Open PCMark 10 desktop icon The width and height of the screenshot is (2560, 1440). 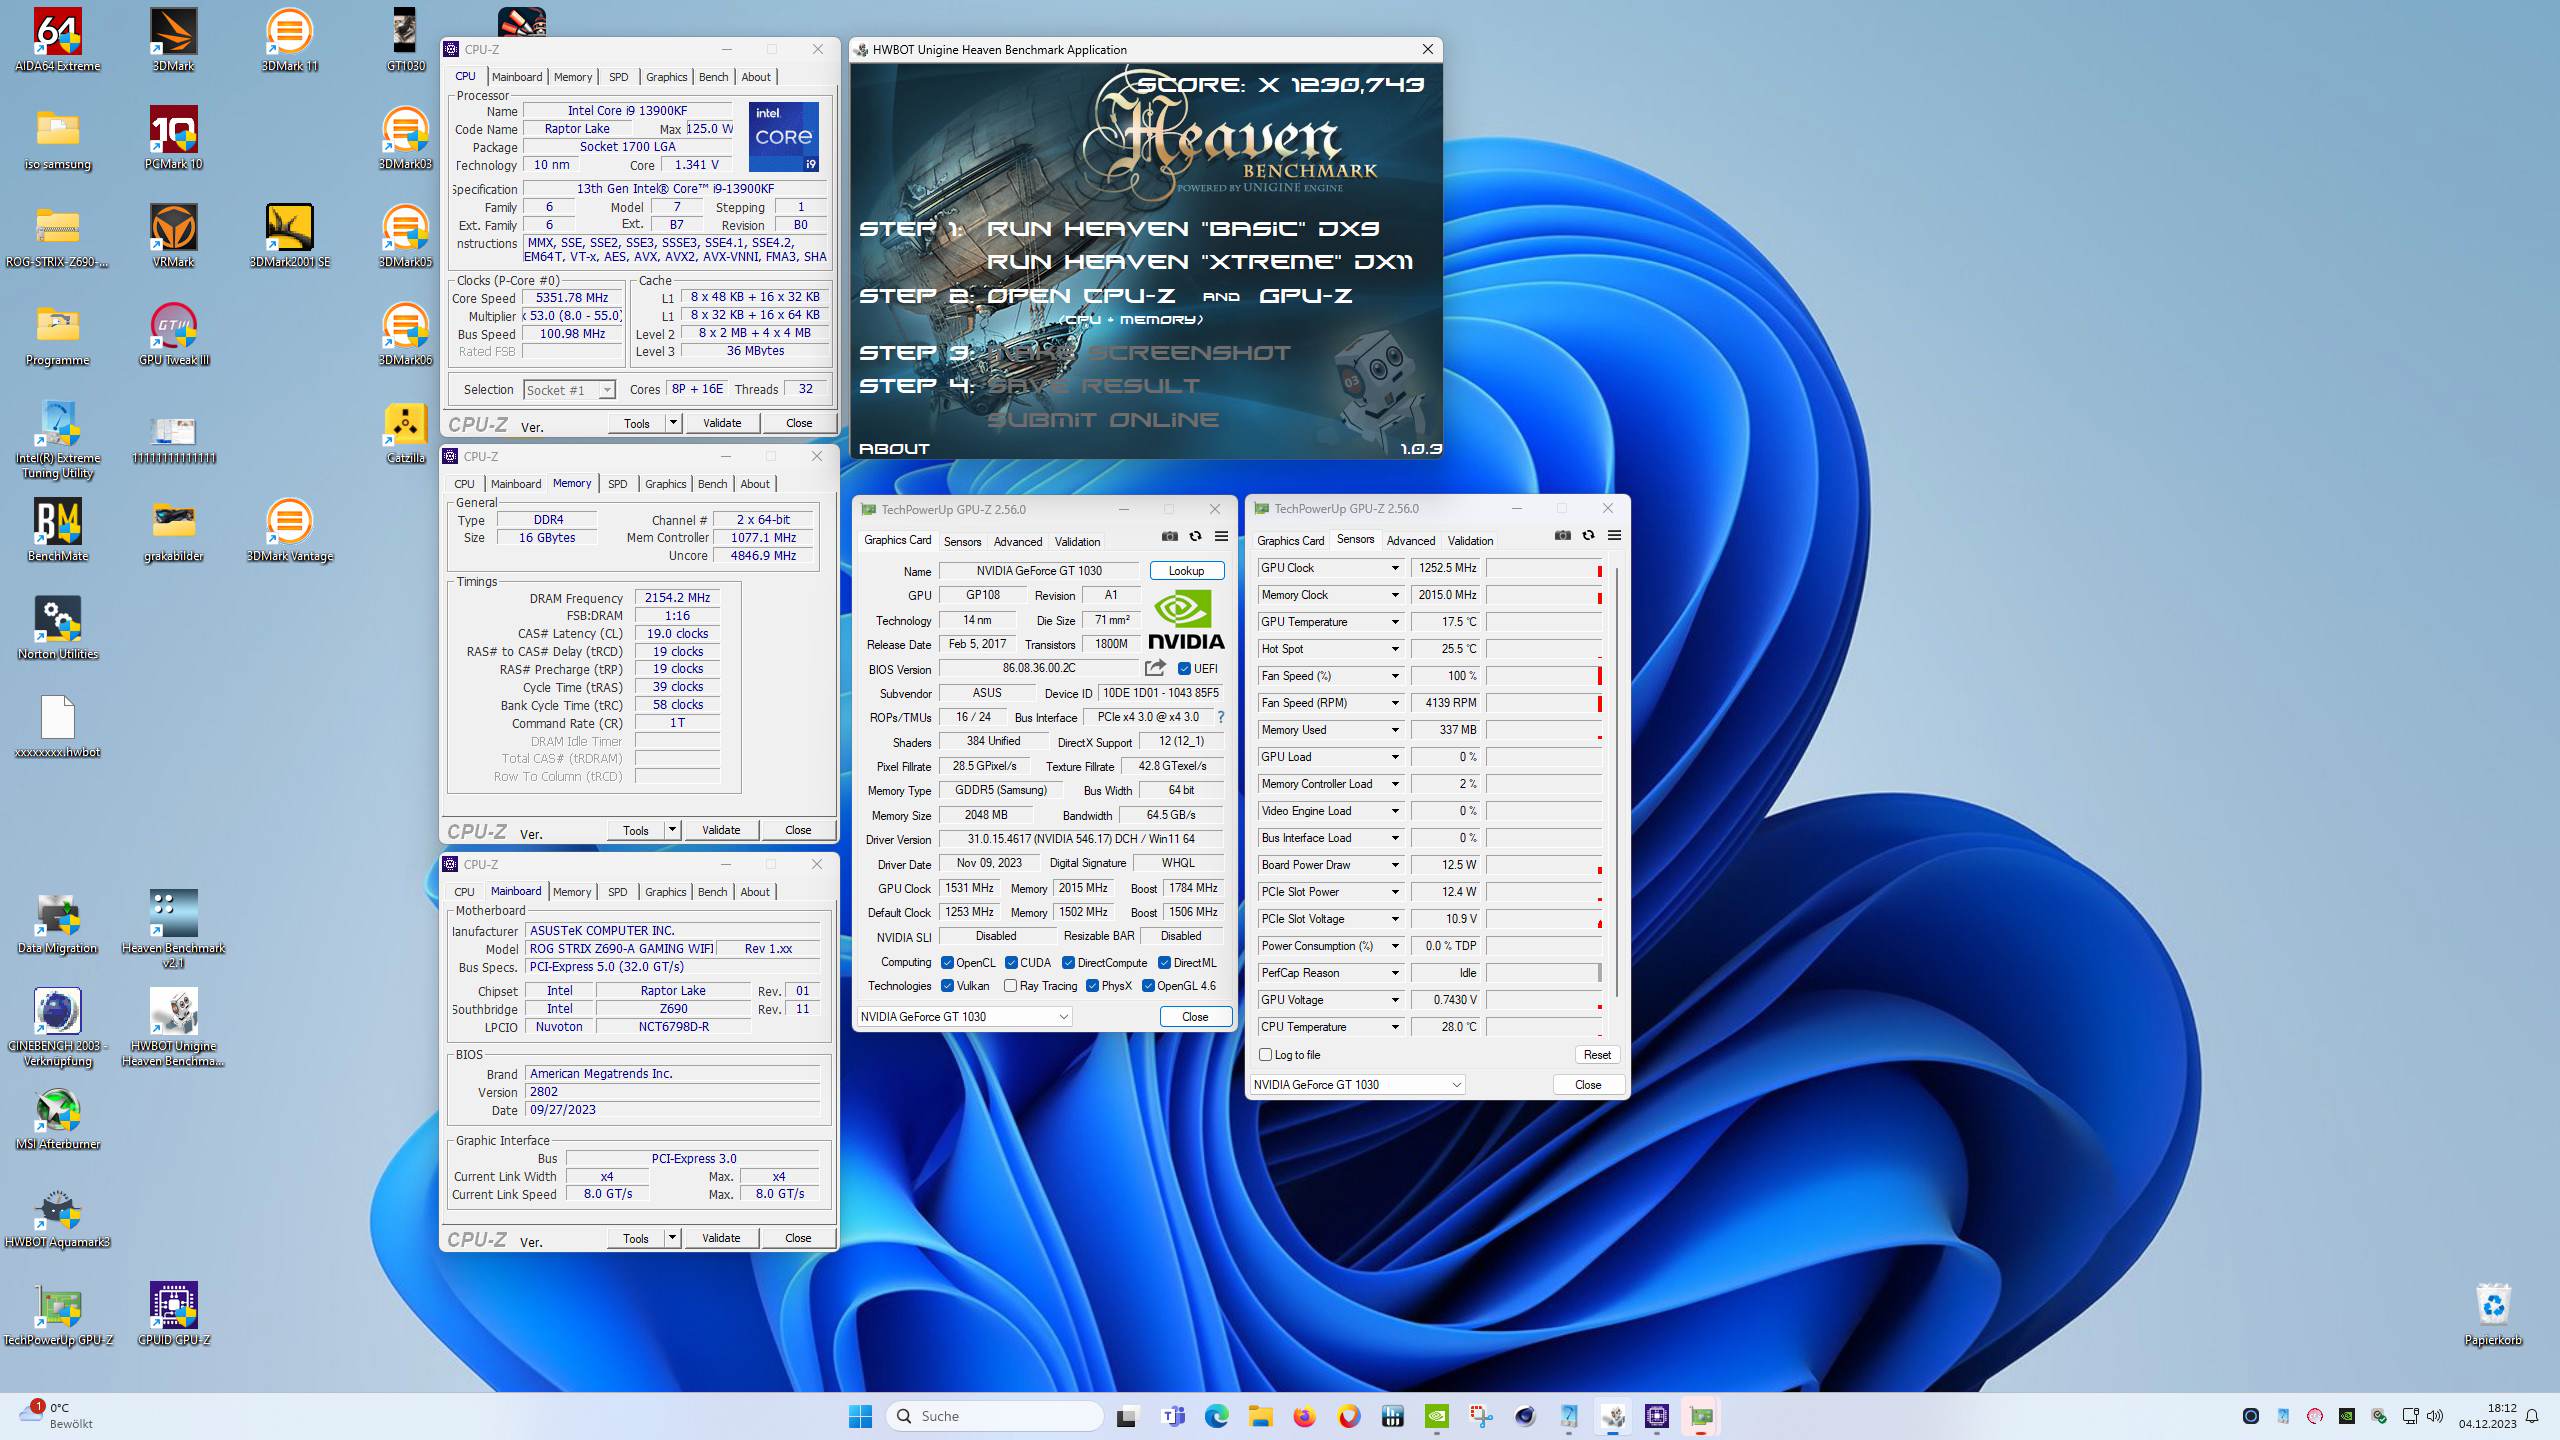(x=173, y=138)
